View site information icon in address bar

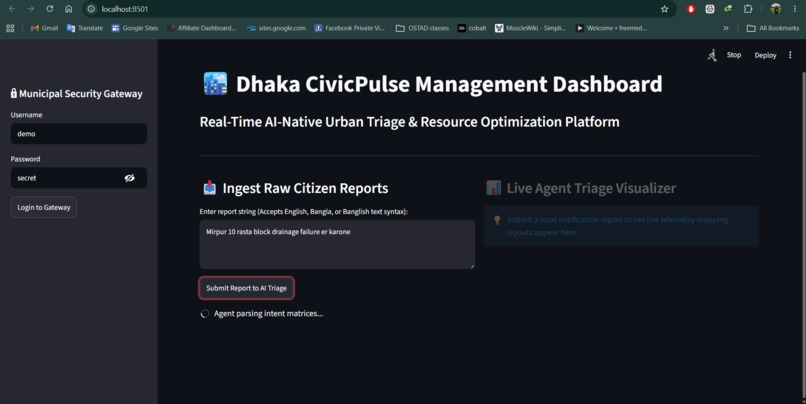tap(91, 9)
